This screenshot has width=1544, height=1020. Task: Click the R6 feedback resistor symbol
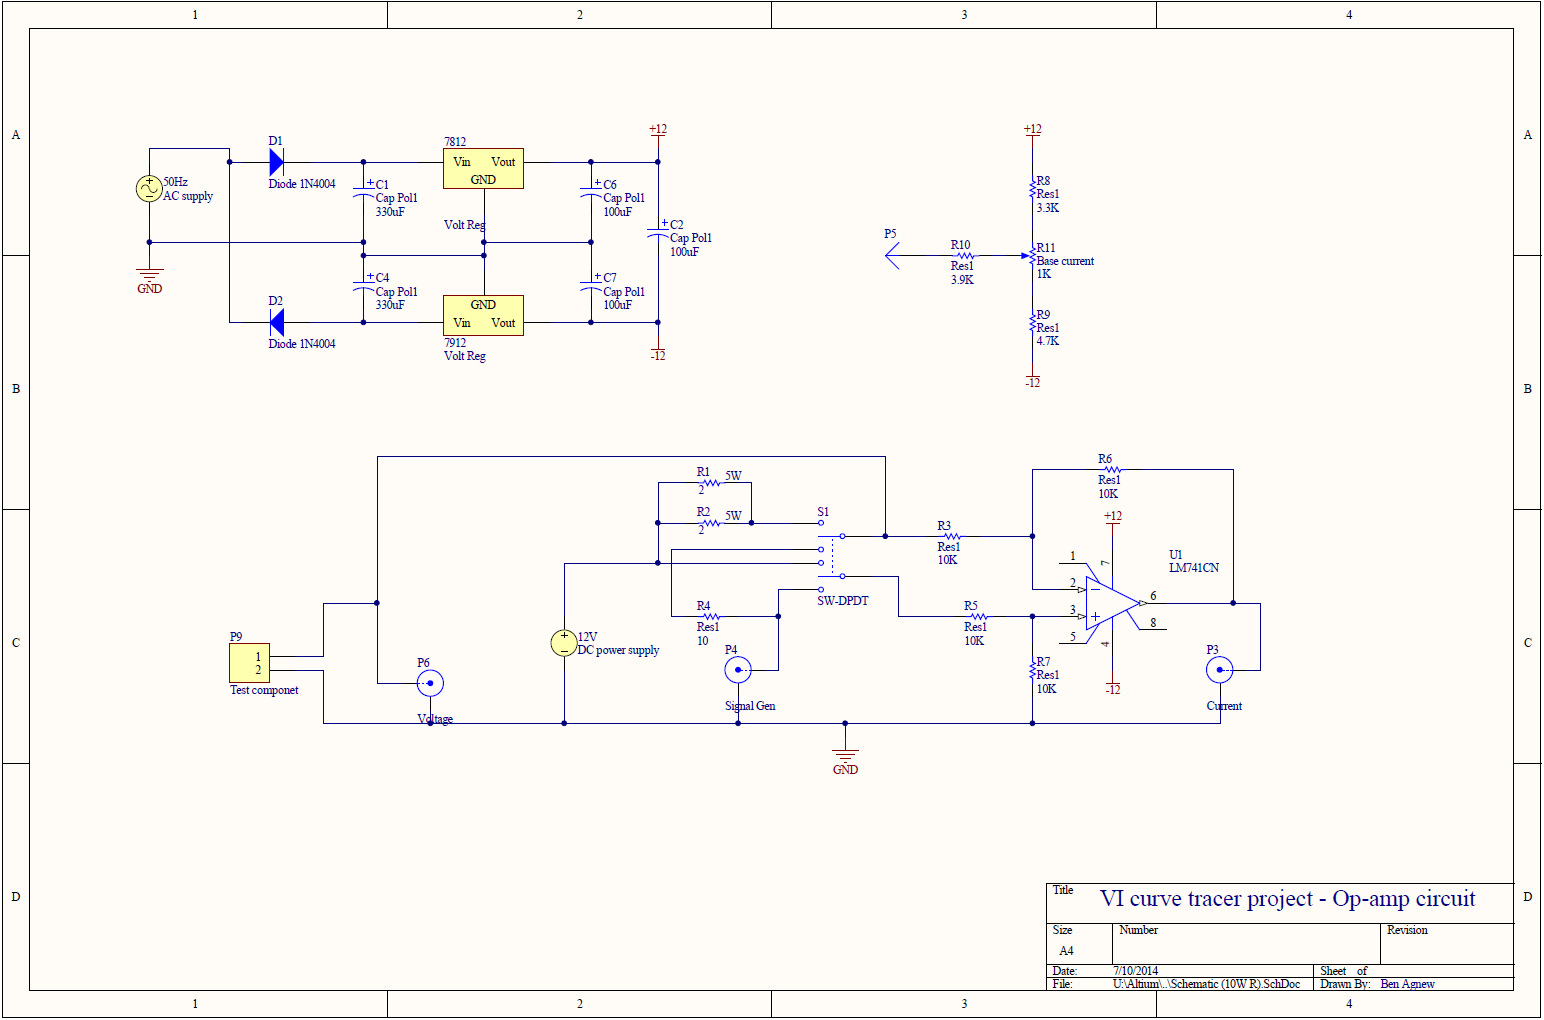1112,469
